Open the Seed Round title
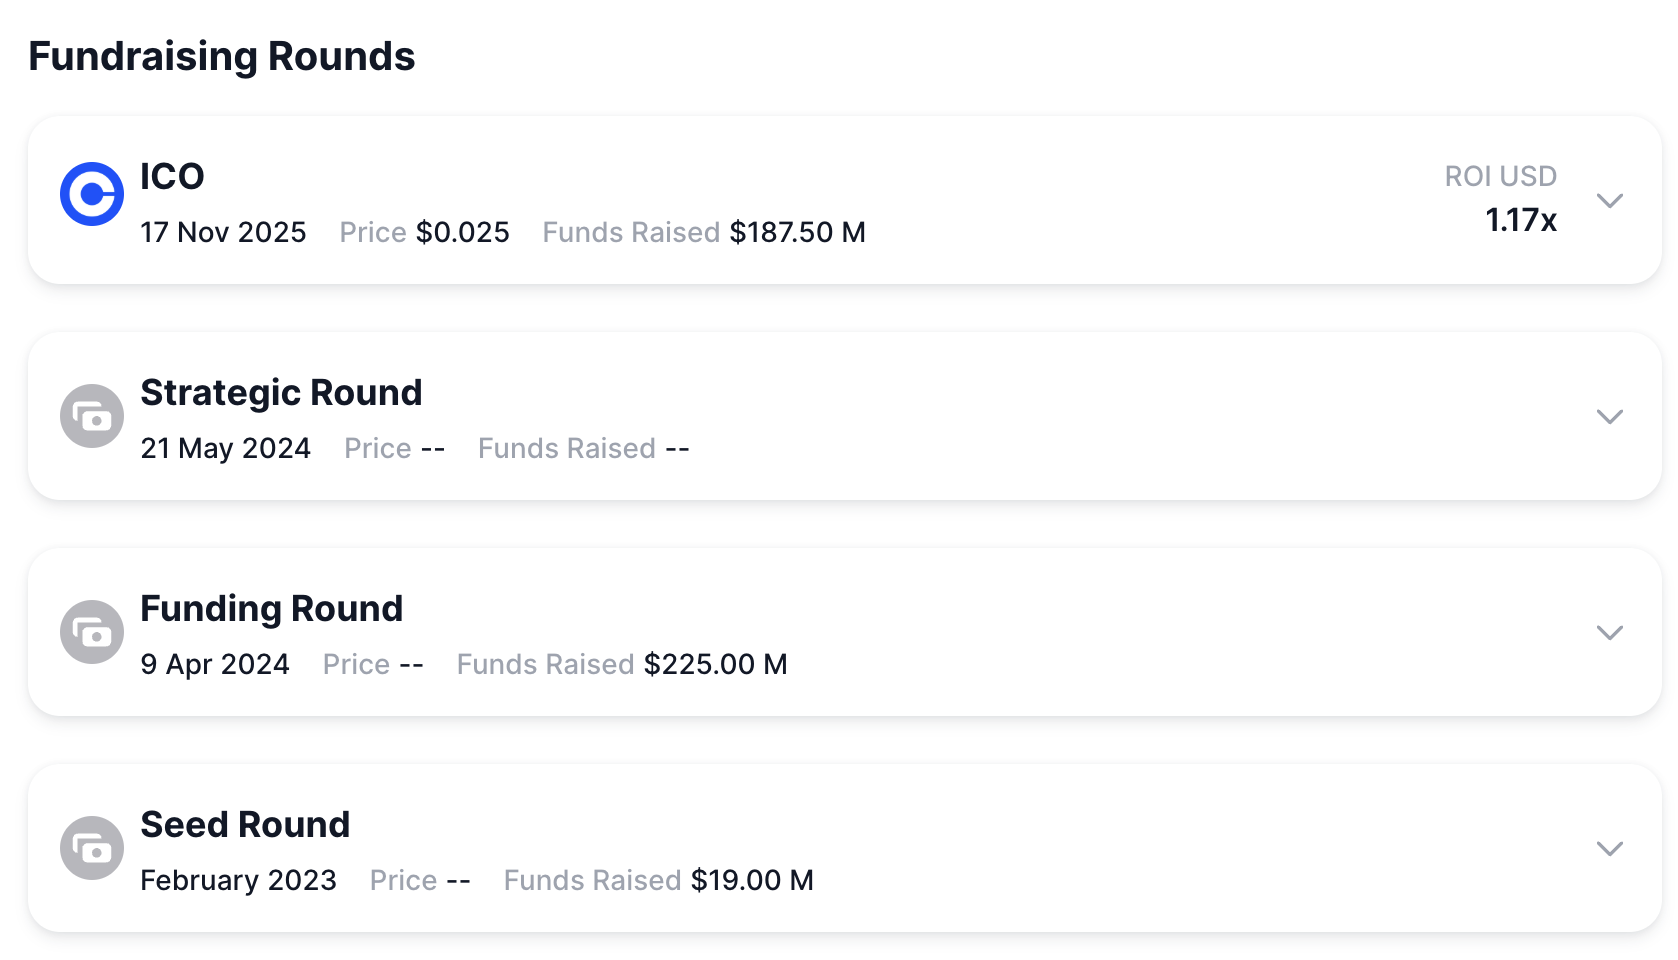Viewport: 1678px width, 960px height. click(245, 825)
